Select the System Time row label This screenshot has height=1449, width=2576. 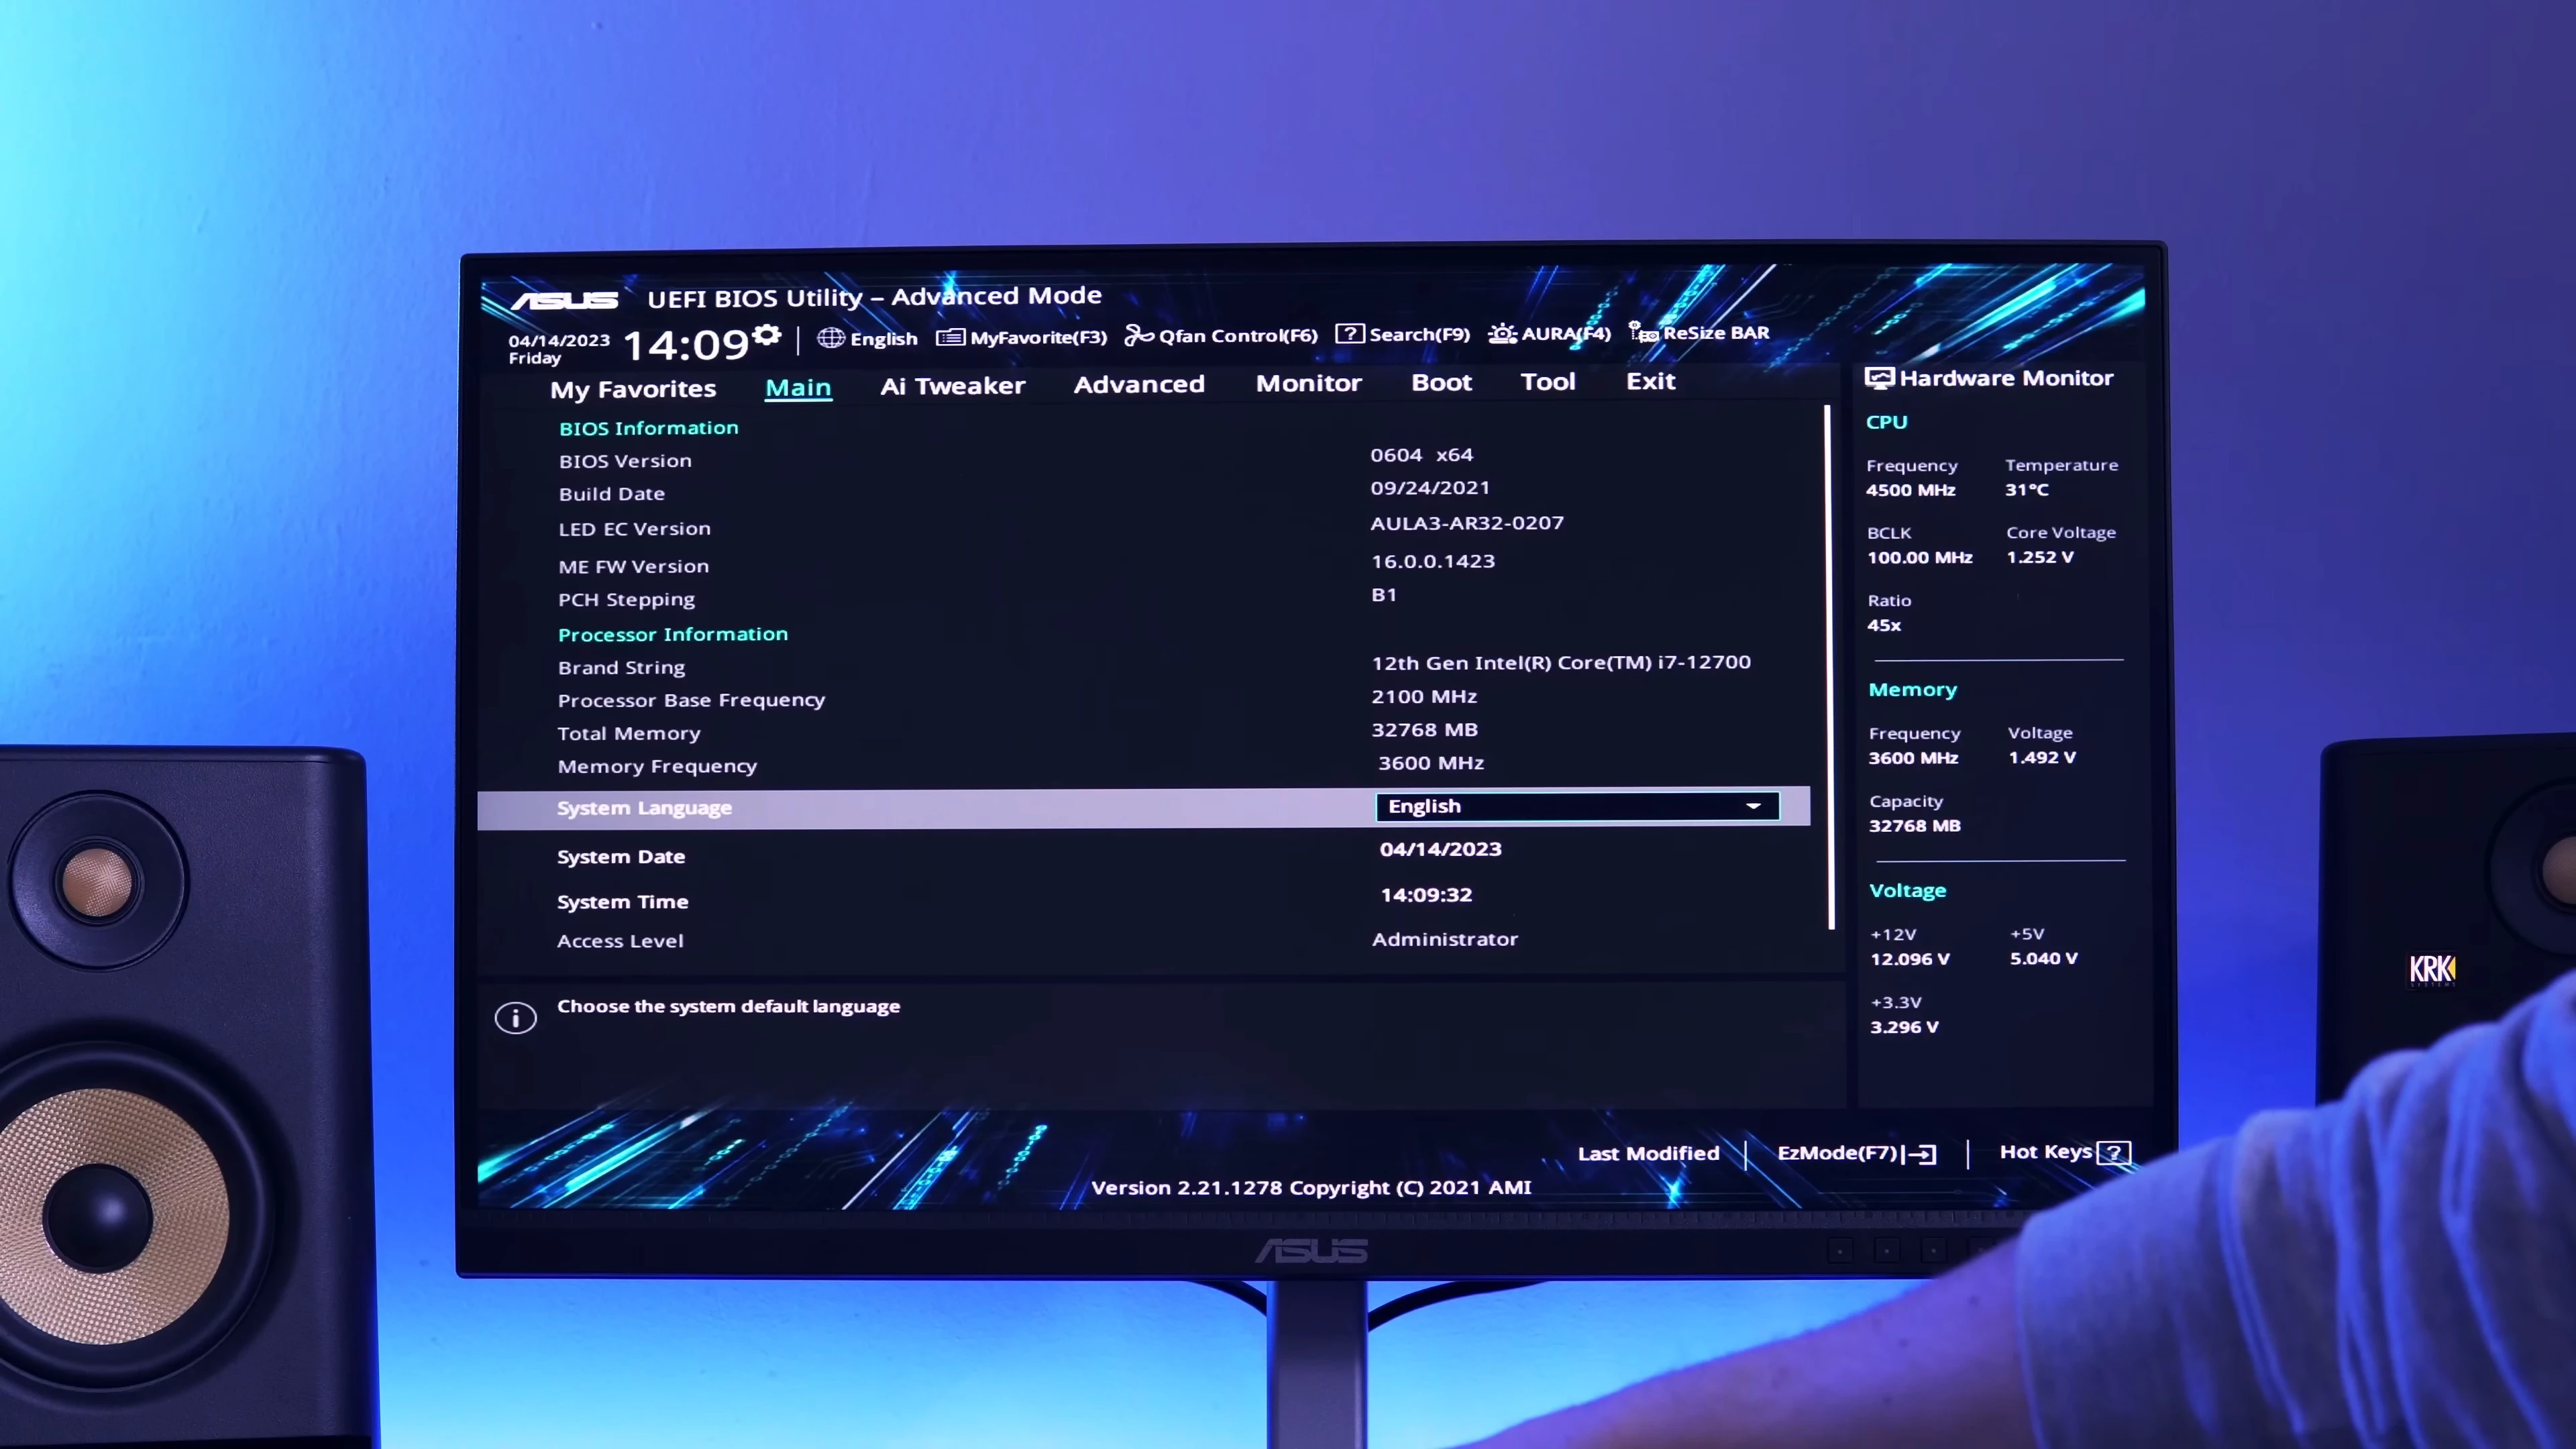(x=623, y=902)
